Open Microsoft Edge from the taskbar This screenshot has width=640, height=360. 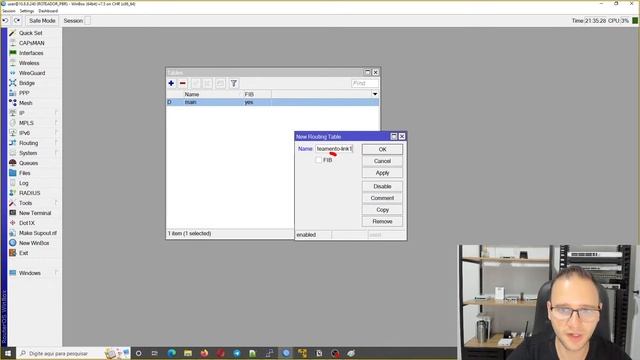[x=171, y=353]
